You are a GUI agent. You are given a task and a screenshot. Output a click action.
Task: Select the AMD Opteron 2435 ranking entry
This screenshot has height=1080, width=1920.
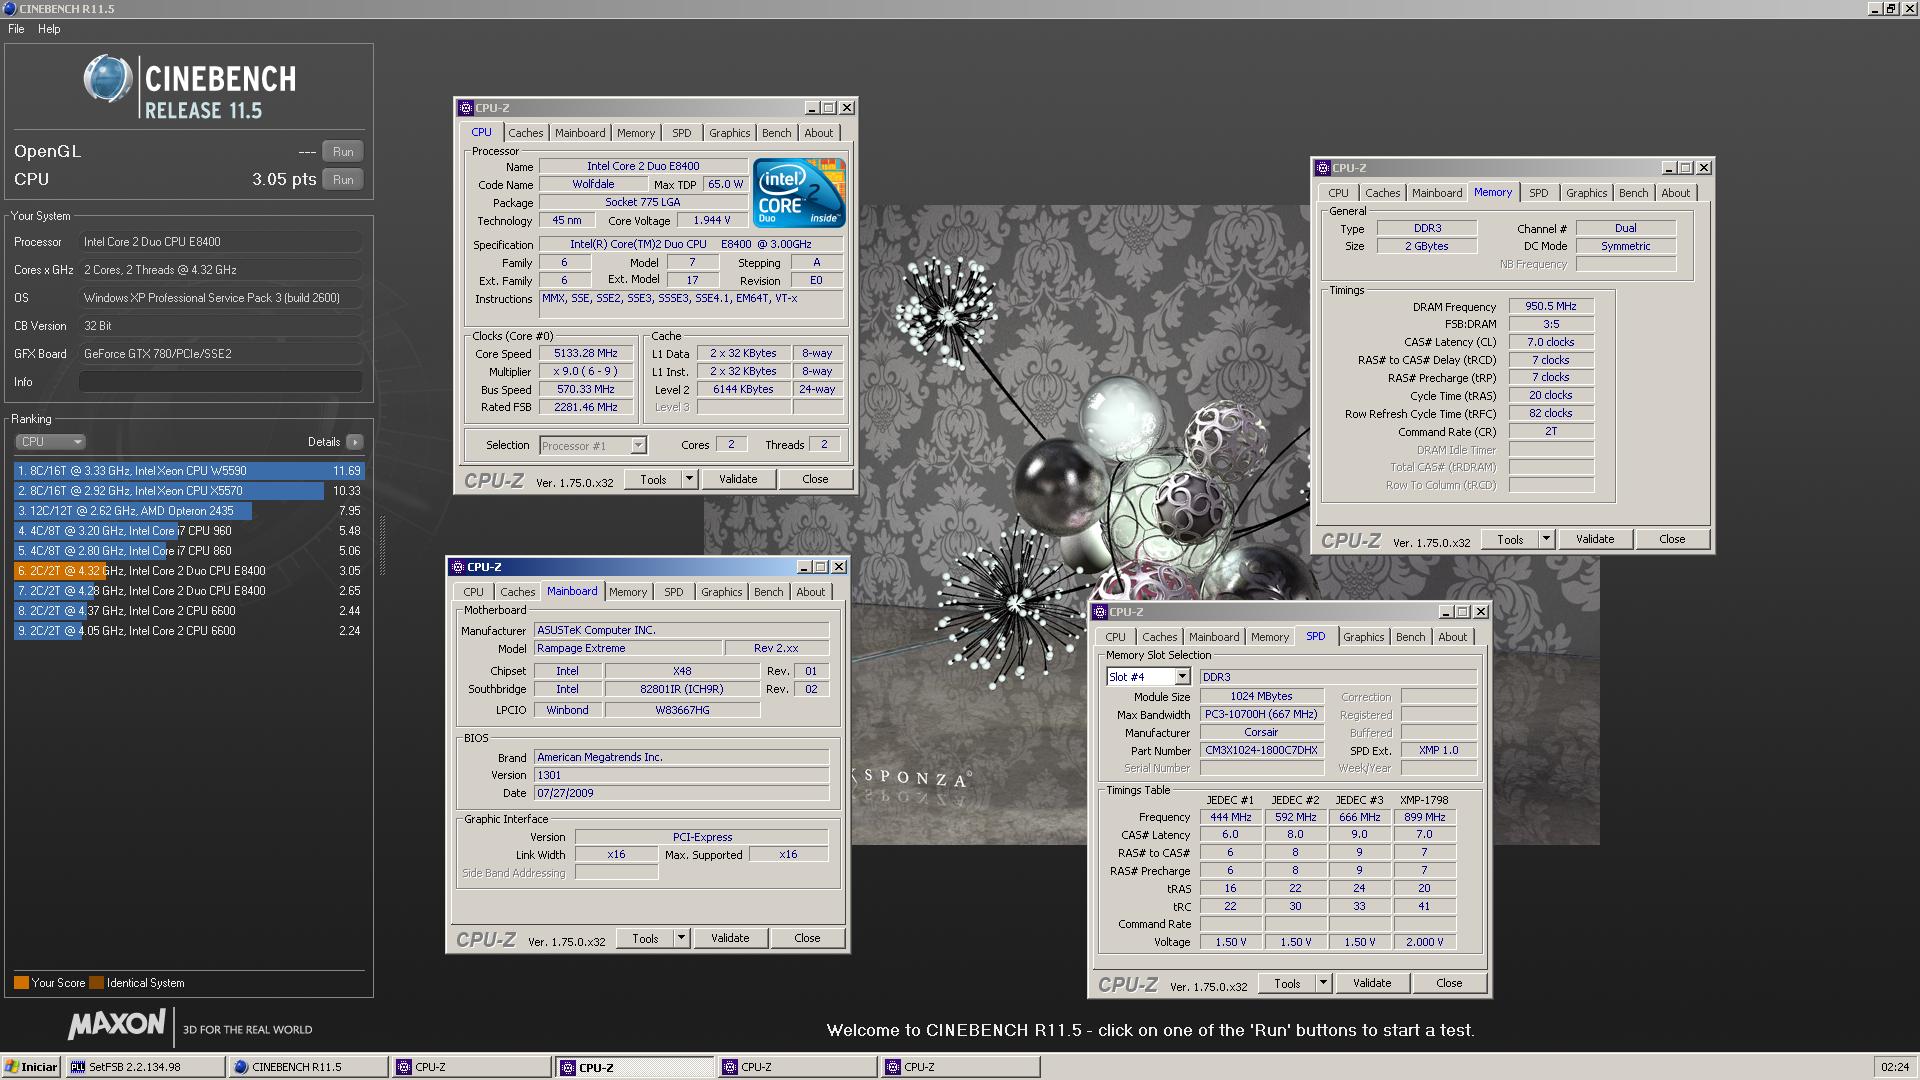click(189, 511)
